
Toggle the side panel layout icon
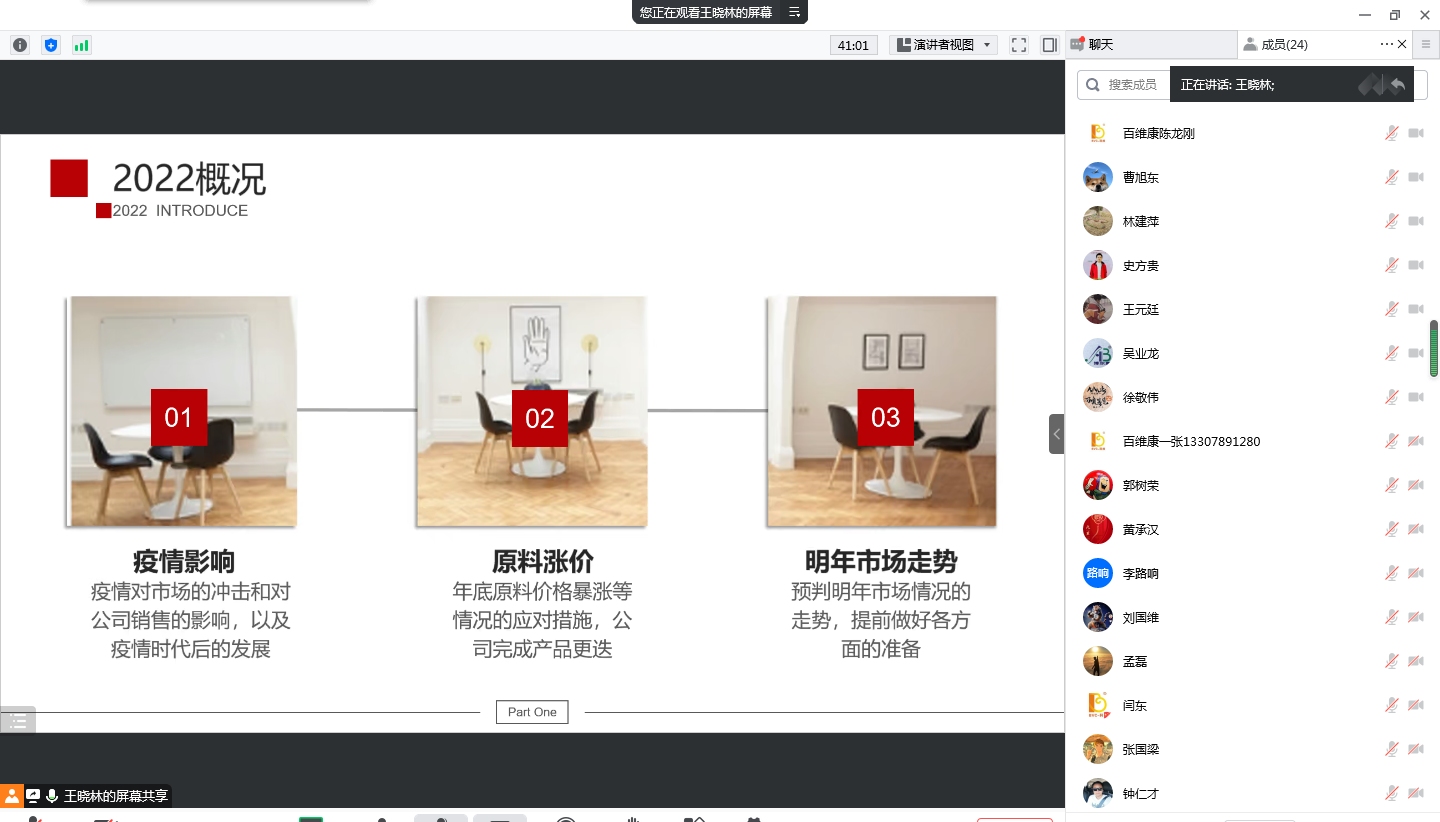[1049, 45]
